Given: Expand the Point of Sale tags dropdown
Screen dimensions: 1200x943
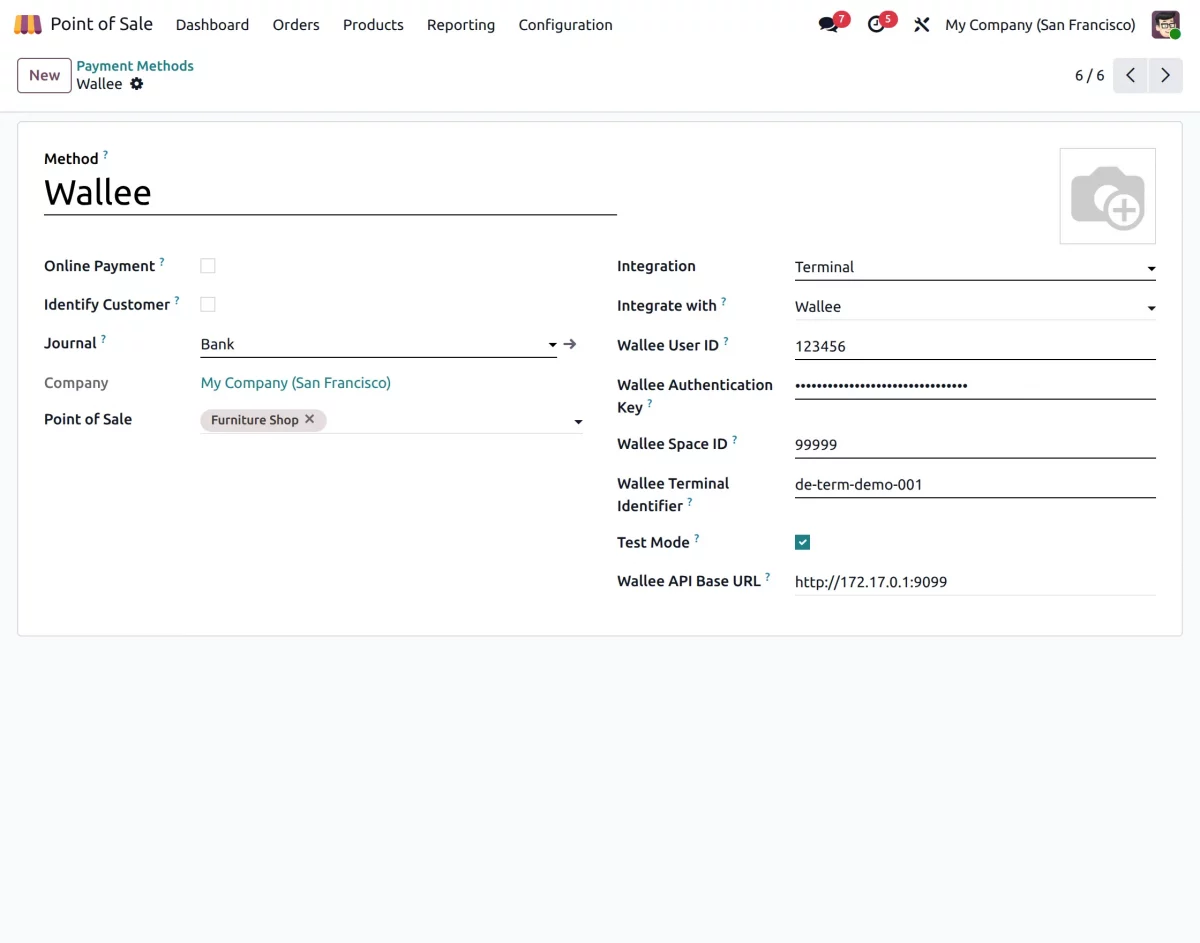Looking at the screenshot, I should pos(578,422).
